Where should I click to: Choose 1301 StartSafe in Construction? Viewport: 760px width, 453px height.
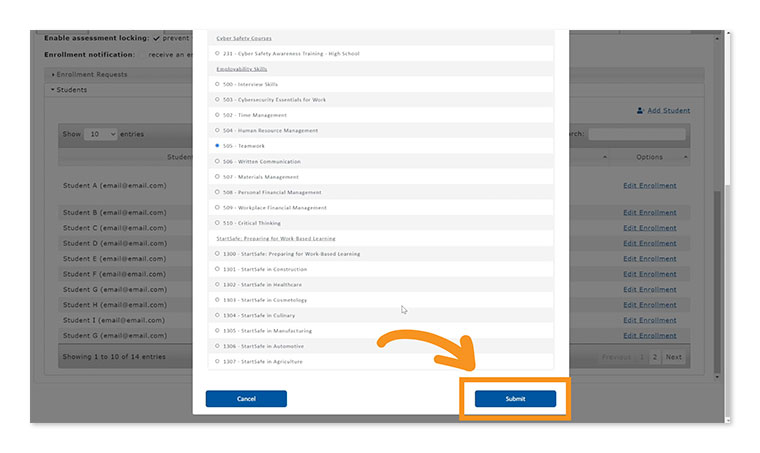(217, 269)
